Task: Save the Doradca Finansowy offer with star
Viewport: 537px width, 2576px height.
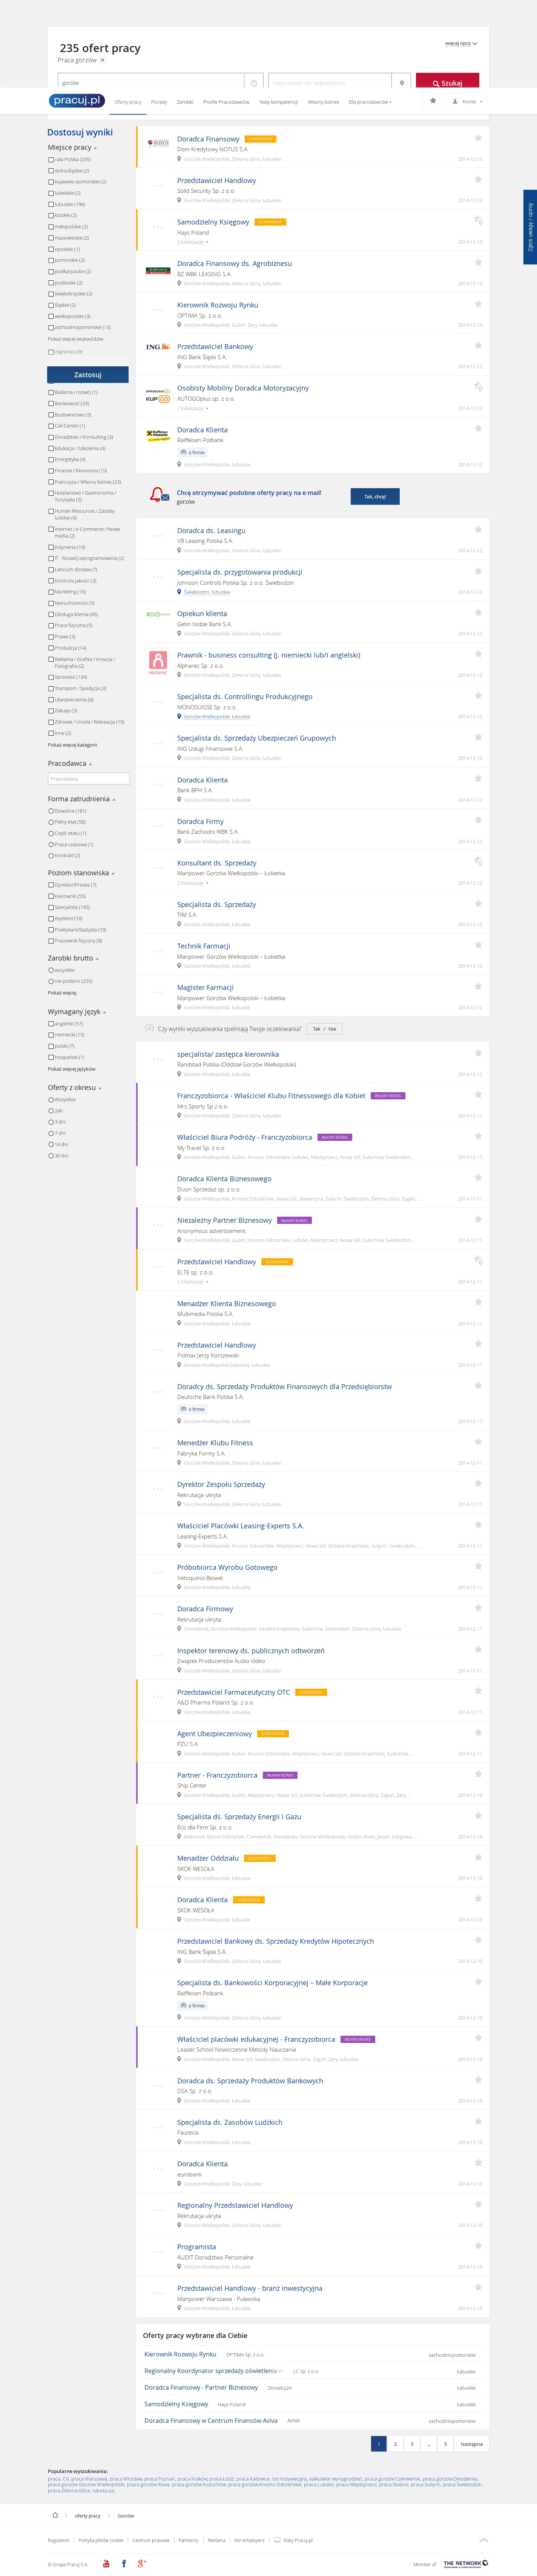Action: [x=478, y=138]
